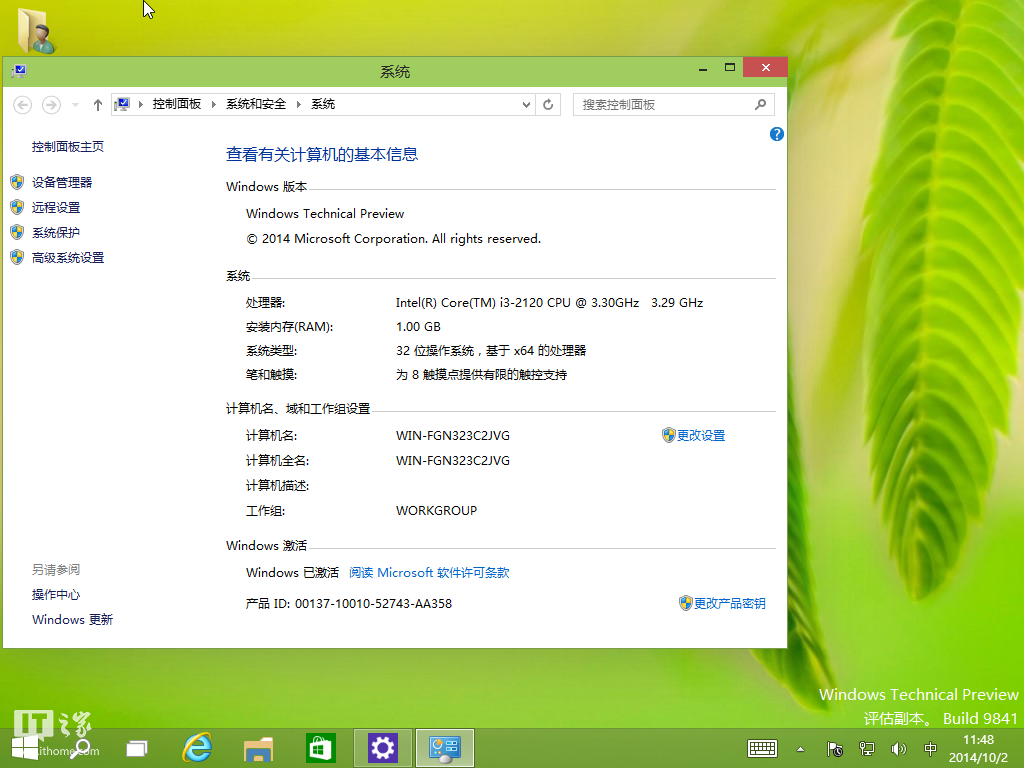Click the back navigation arrow
Image resolution: width=1024 pixels, height=768 pixels.
click(x=22, y=104)
